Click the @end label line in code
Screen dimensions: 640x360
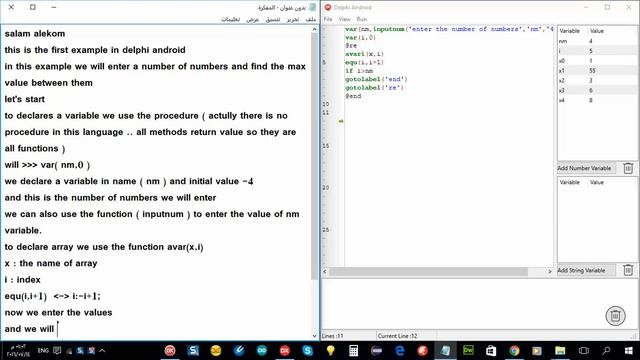[x=353, y=96]
